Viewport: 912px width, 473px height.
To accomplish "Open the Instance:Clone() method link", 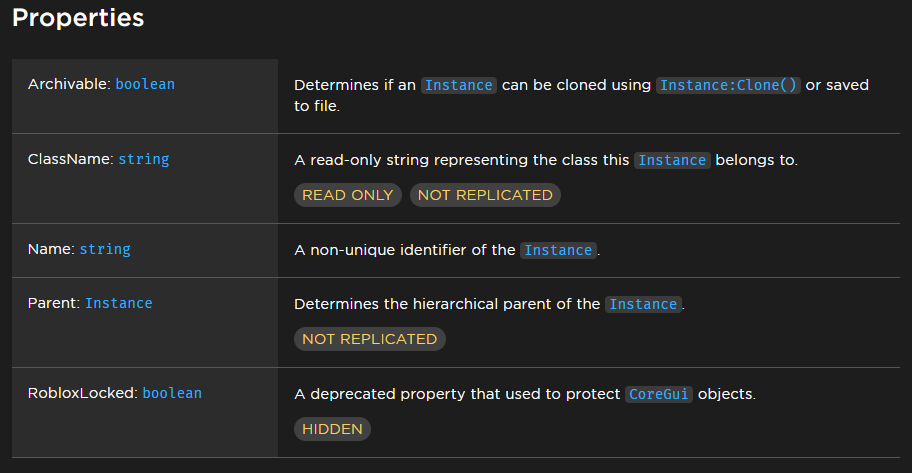I will (x=728, y=85).
